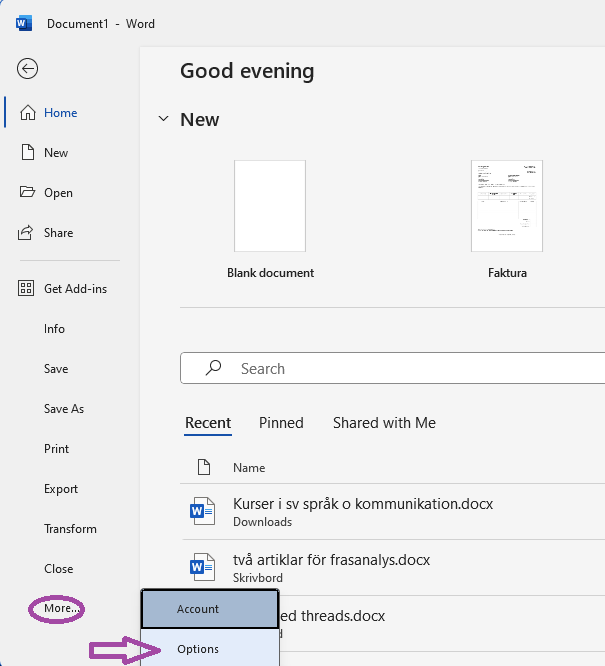Screen dimensions: 605x666
Task: Click More... at sidebar bottom
Action: point(61,608)
